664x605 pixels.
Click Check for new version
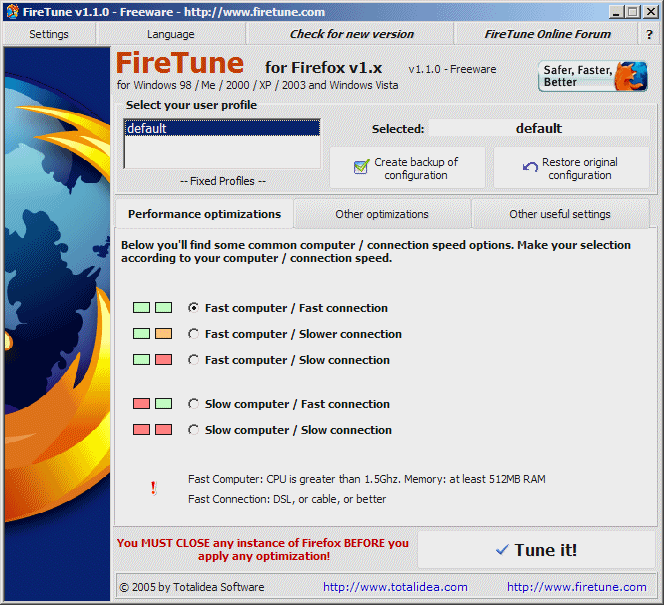pyautogui.click(x=351, y=34)
